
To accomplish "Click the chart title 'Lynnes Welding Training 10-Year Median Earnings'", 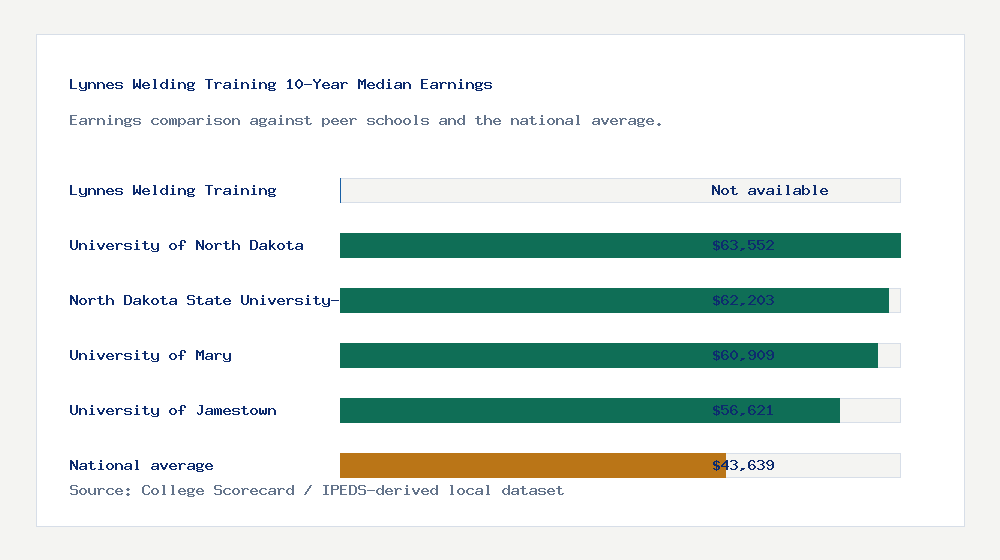I will (x=281, y=85).
